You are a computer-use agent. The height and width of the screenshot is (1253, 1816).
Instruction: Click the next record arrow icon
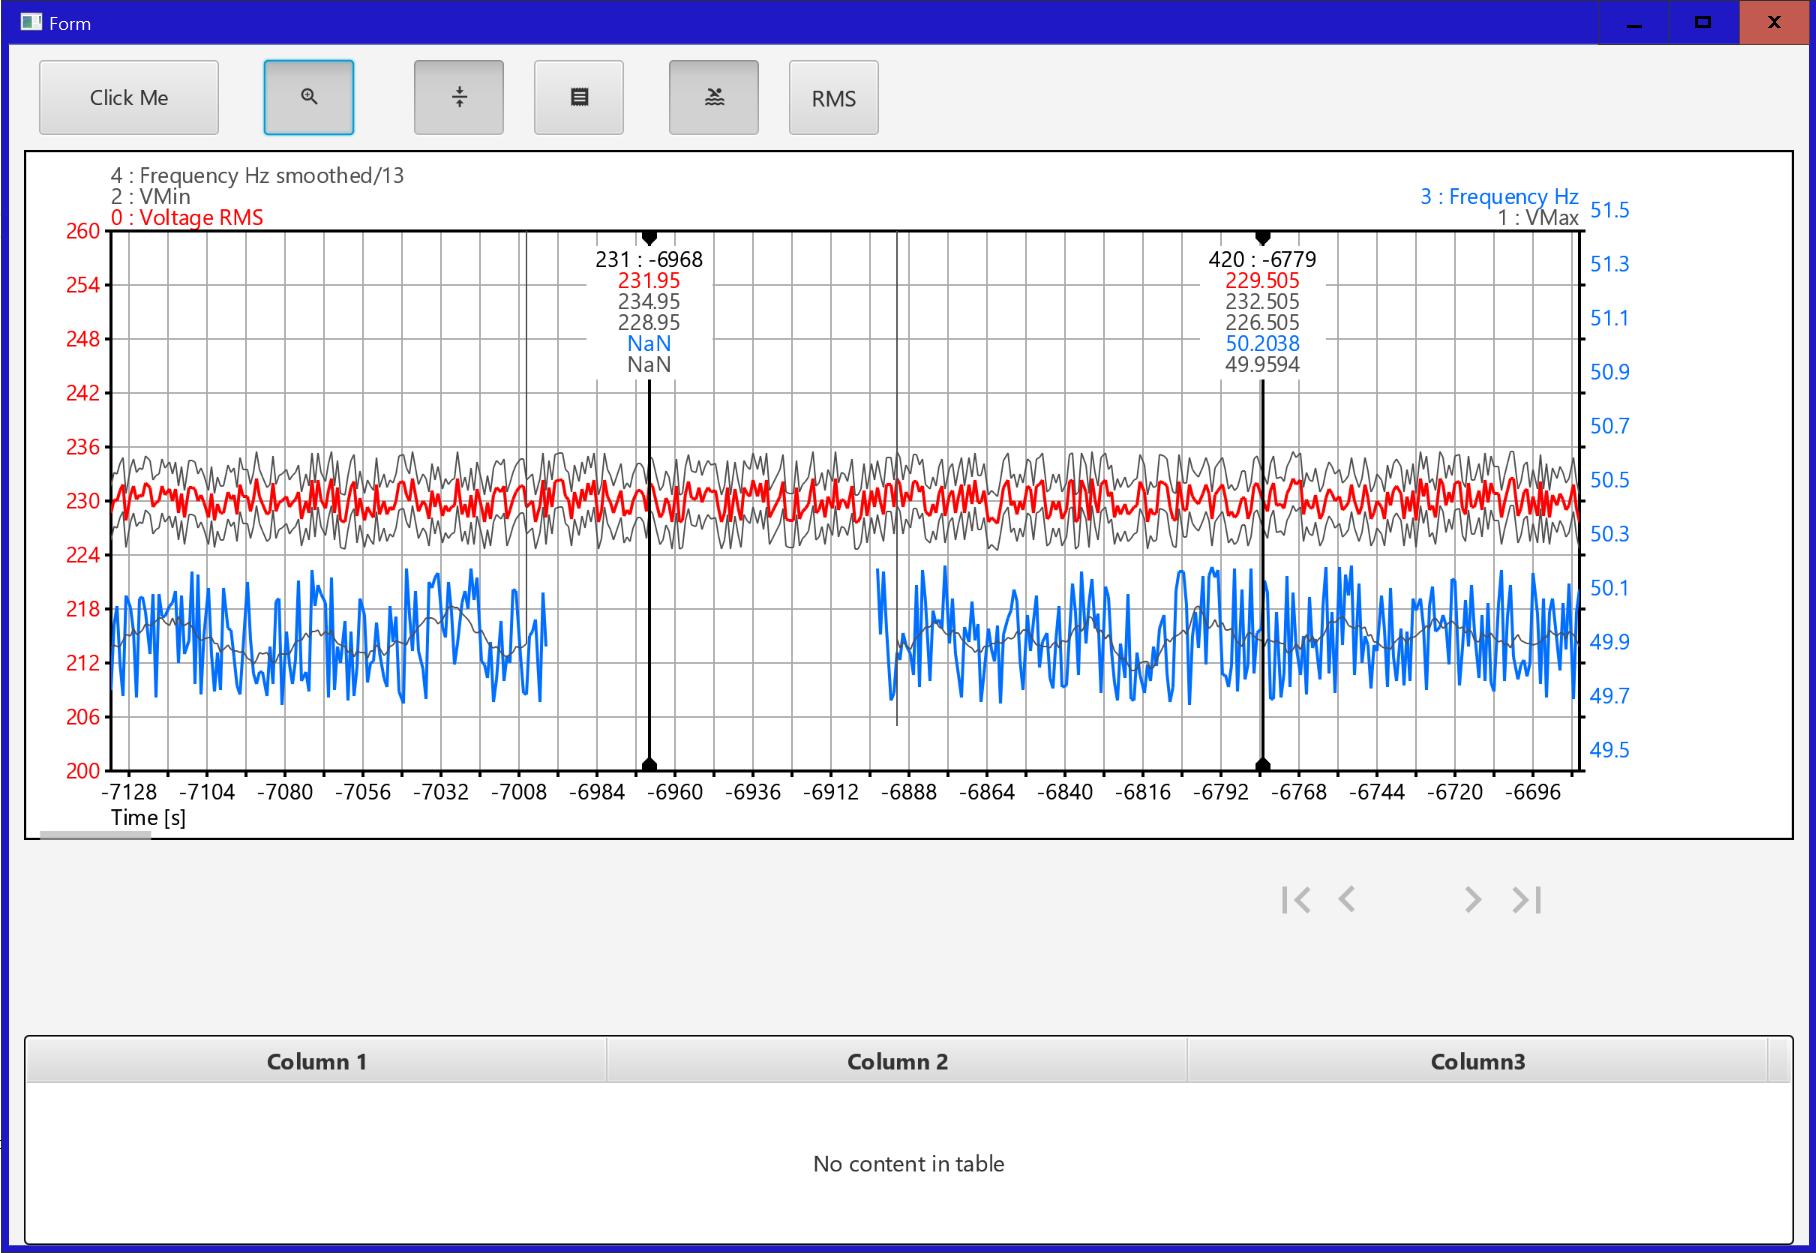[1472, 899]
